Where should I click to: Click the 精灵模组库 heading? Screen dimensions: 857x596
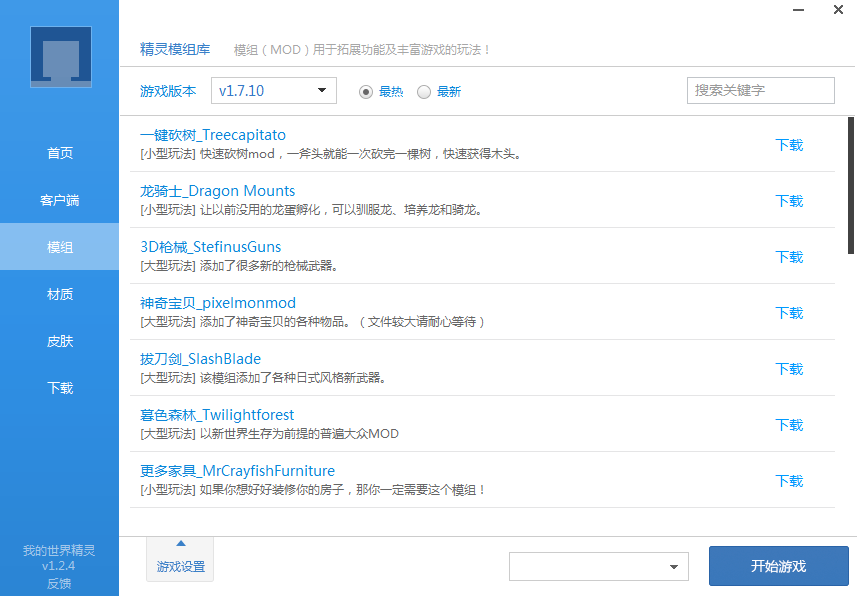175,49
